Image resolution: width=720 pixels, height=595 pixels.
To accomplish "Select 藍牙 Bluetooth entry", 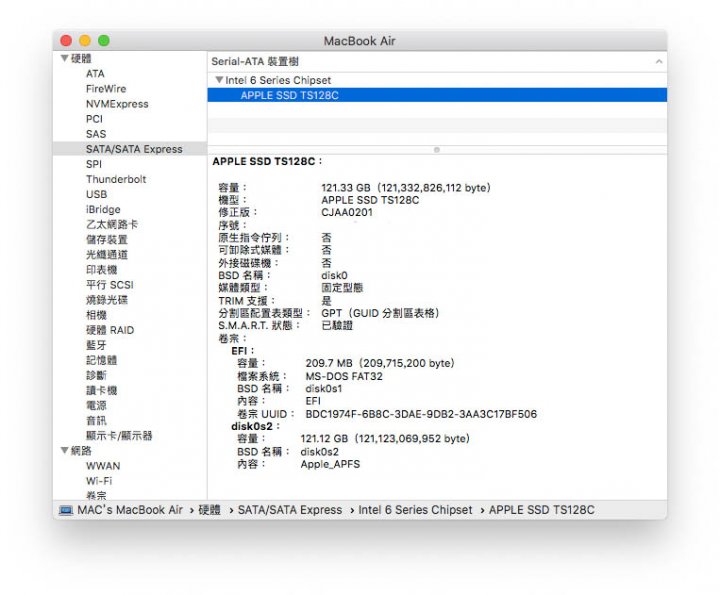I will (x=96, y=345).
